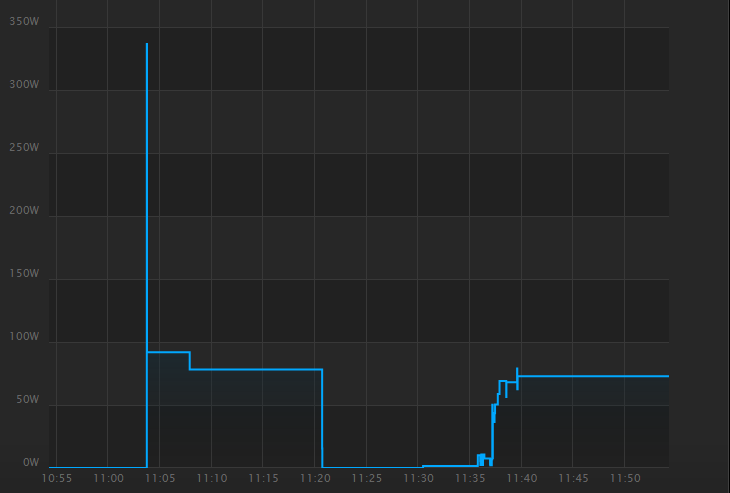Click the 11:35 time axis label
The image size is (730, 493).
pyautogui.click(x=470, y=479)
